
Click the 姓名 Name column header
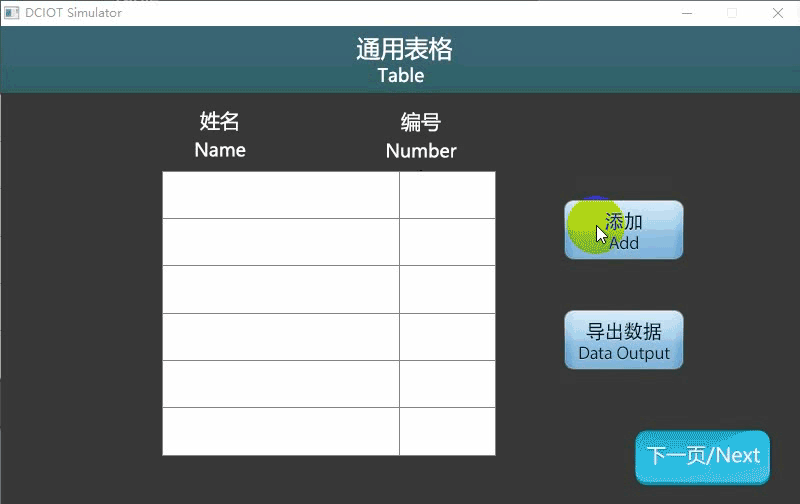(220, 135)
